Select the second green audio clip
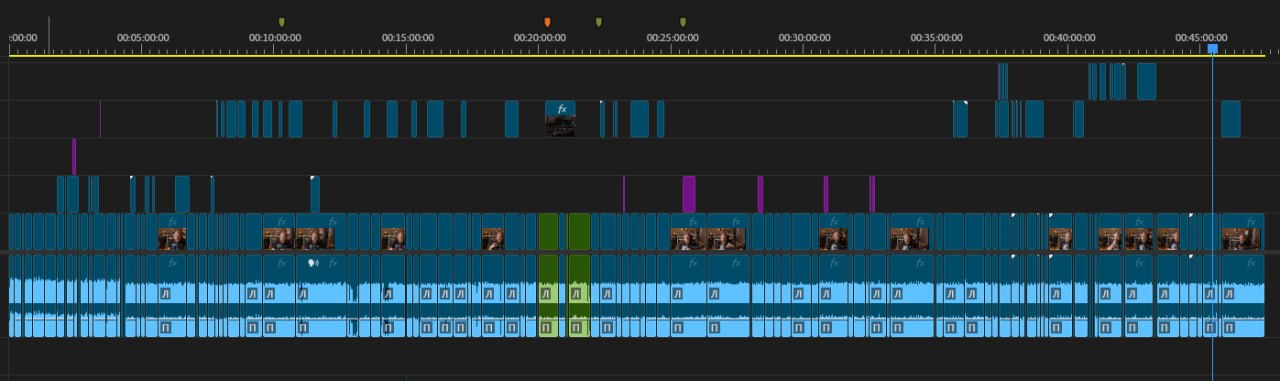1280x381 pixels. [578, 295]
